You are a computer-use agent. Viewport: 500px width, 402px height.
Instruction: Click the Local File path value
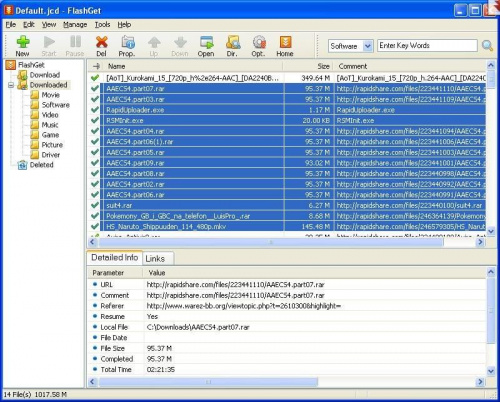pyautogui.click(x=198, y=327)
